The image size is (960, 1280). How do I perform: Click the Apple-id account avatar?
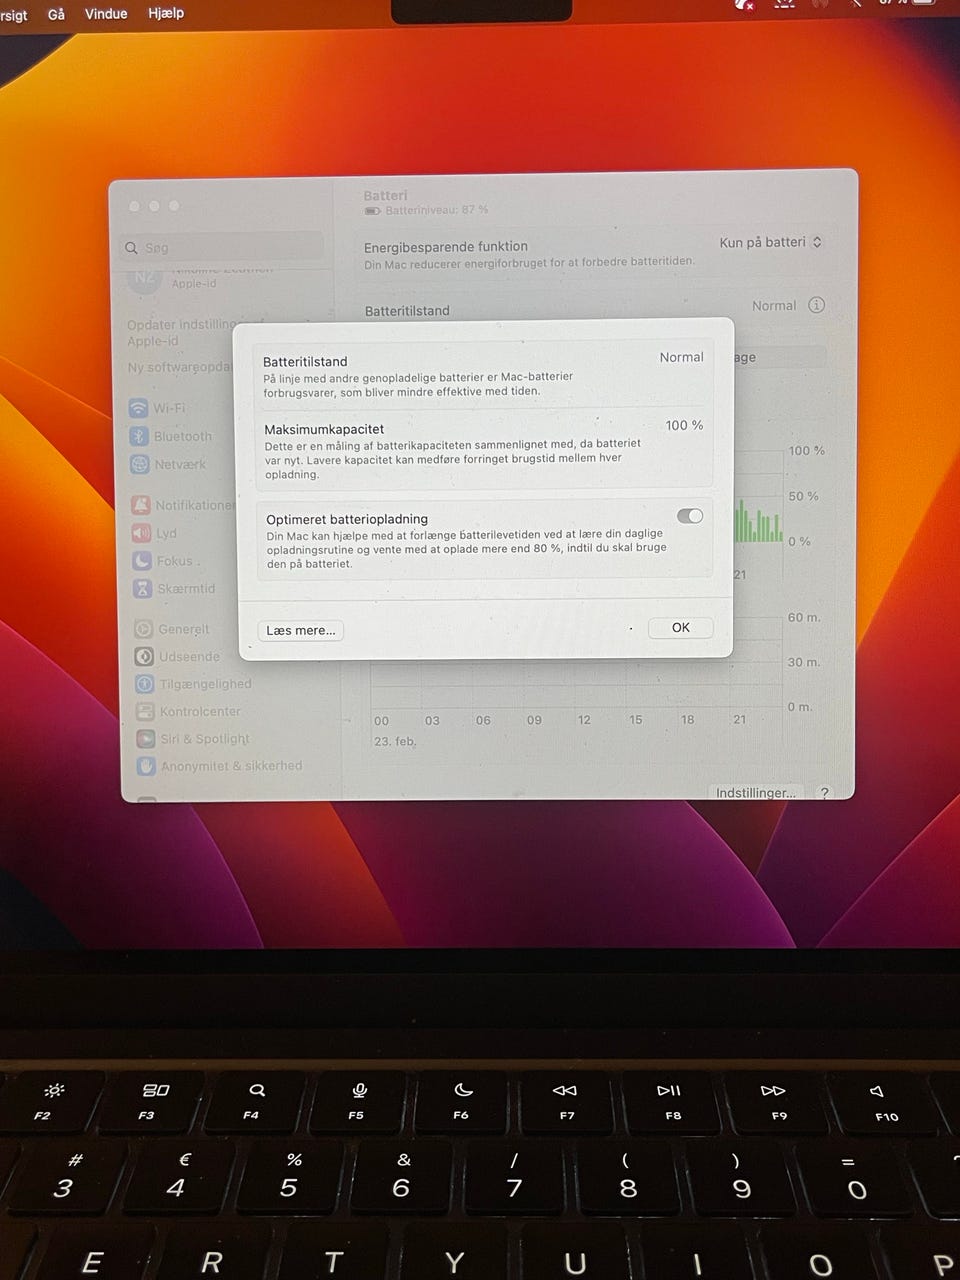click(145, 278)
